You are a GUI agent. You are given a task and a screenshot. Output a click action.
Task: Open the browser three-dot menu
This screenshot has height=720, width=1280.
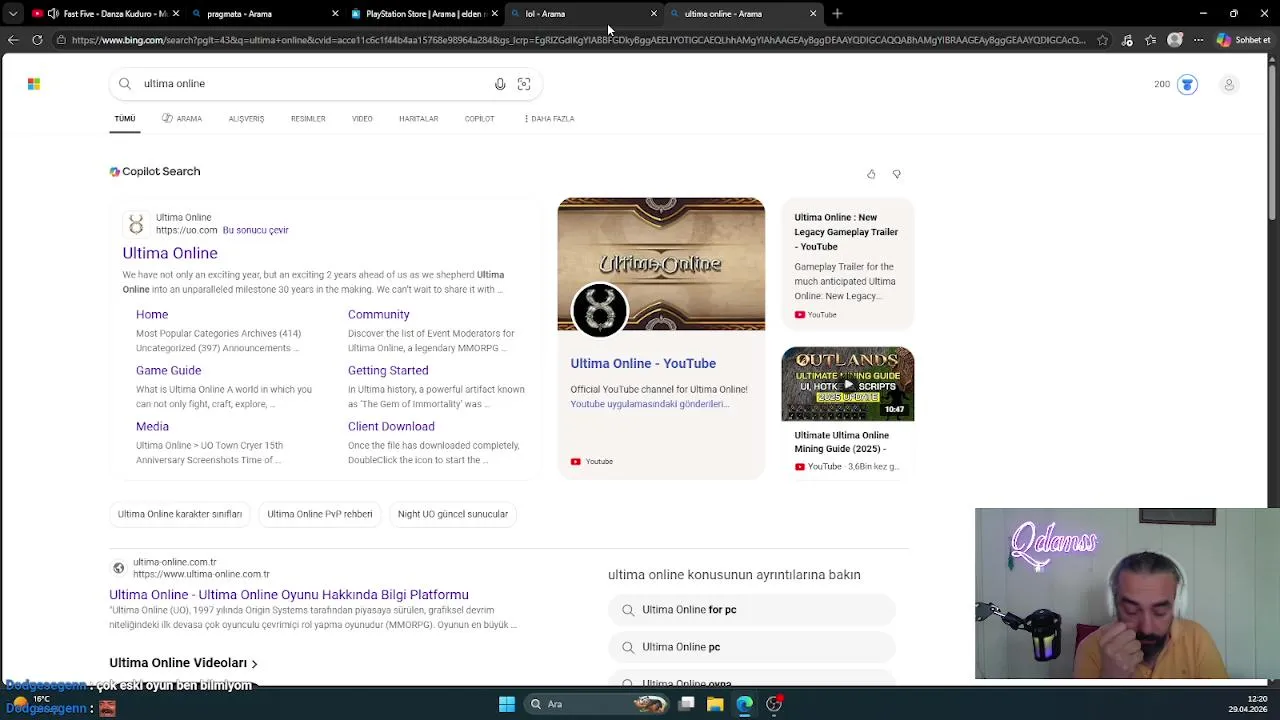[x=1198, y=40]
